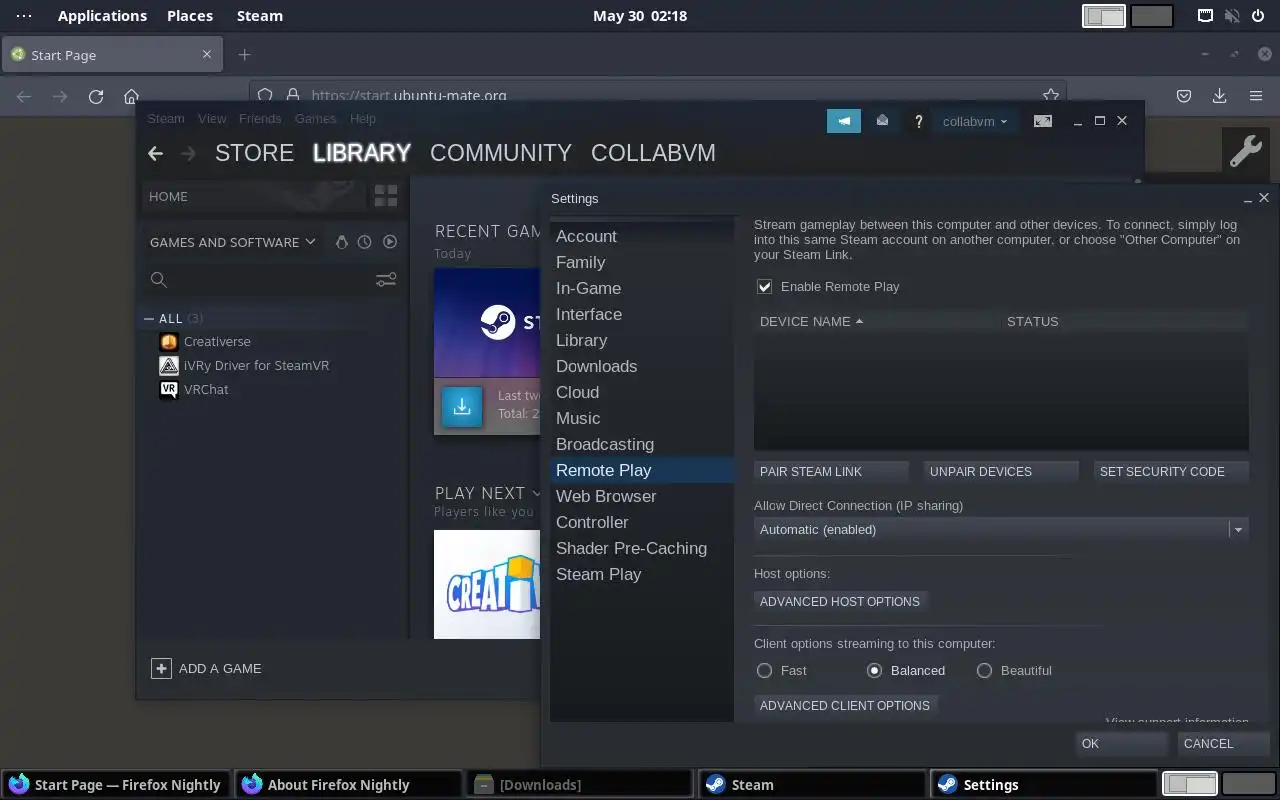Screen dimensions: 1280x800
Task: Open Steam menu in Steam window
Action: [166, 118]
